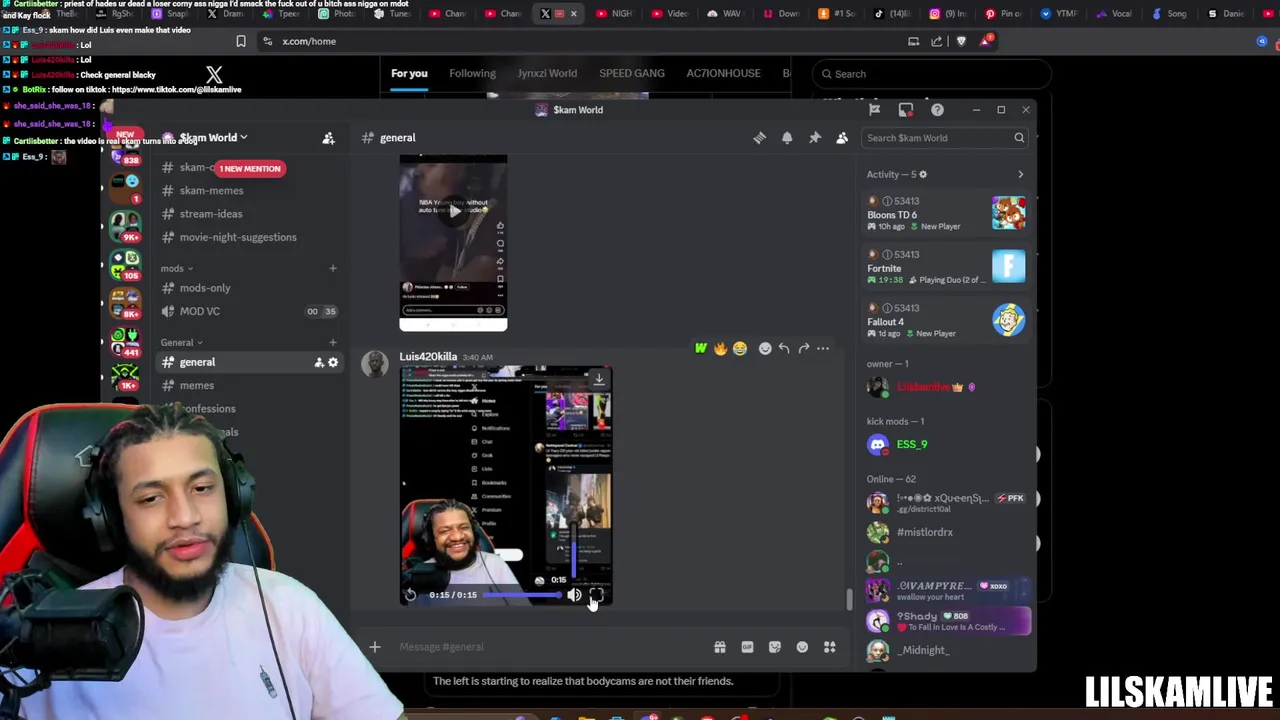This screenshot has width=1280, height=720.
Task: Open more options on Luis420killa's message
Action: point(823,348)
